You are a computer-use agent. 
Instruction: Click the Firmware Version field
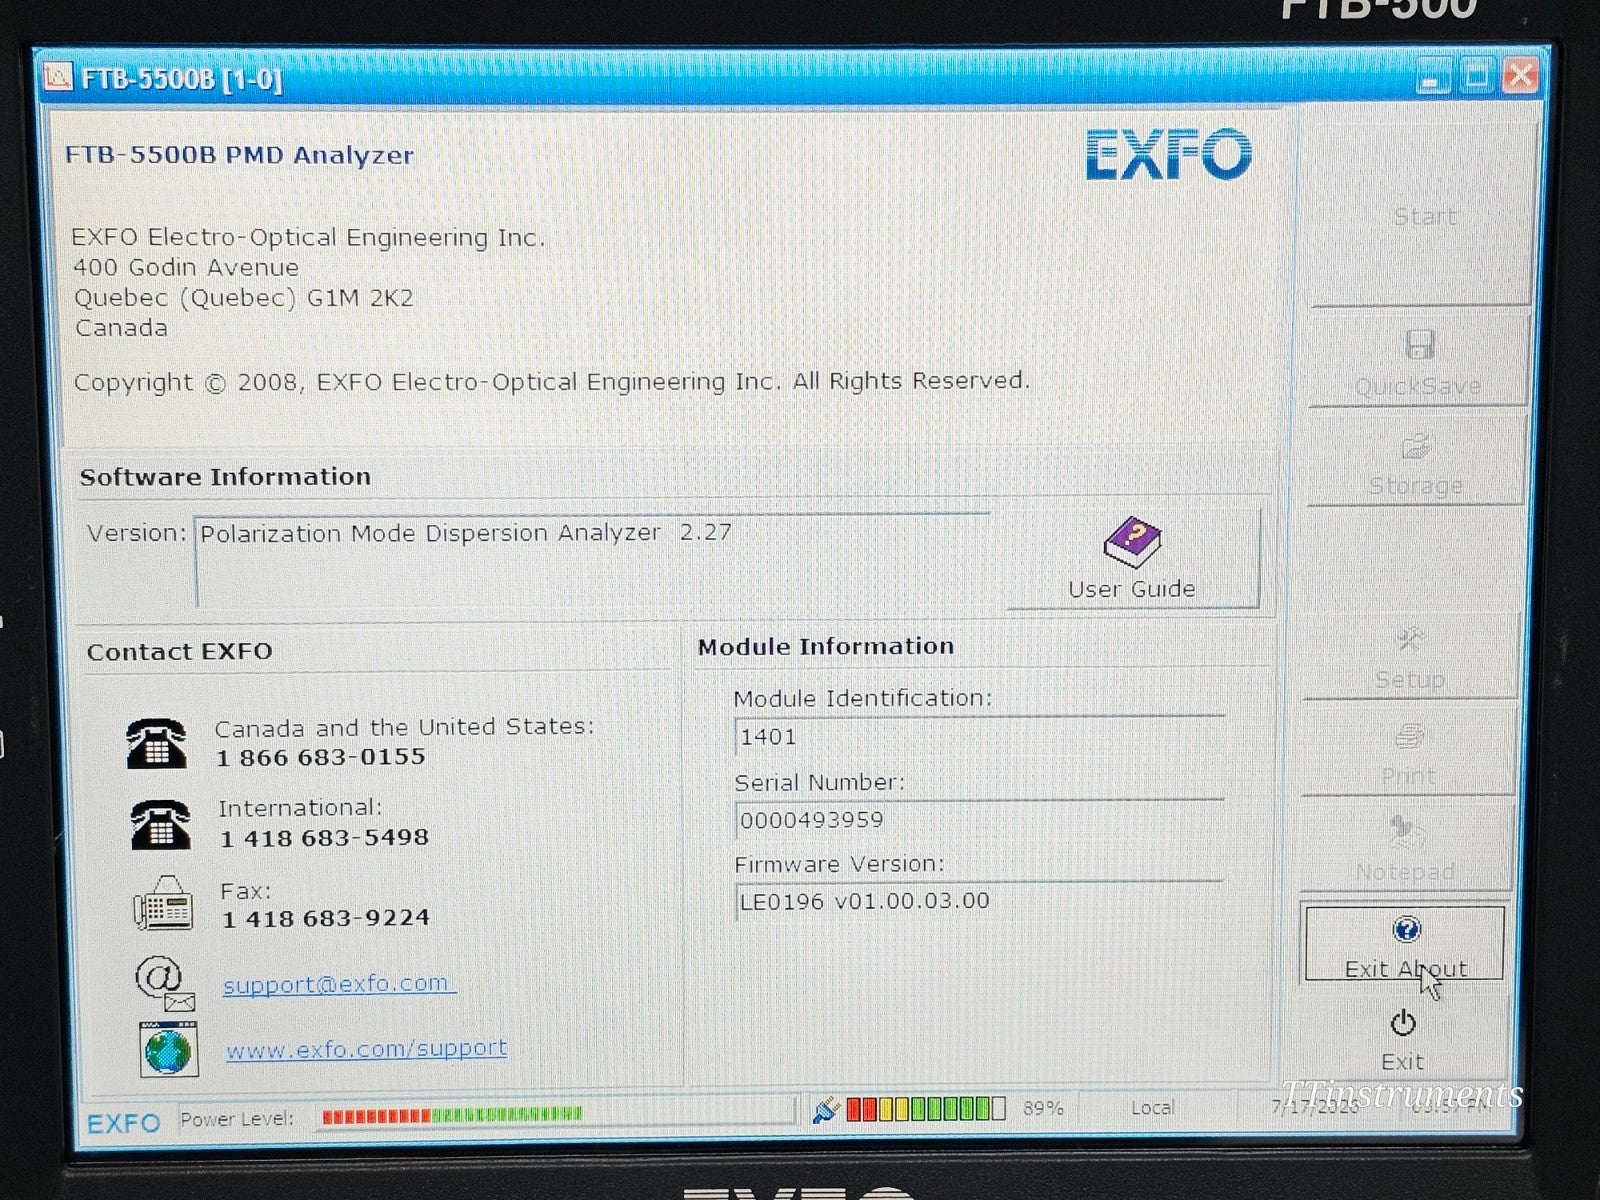[979, 901]
